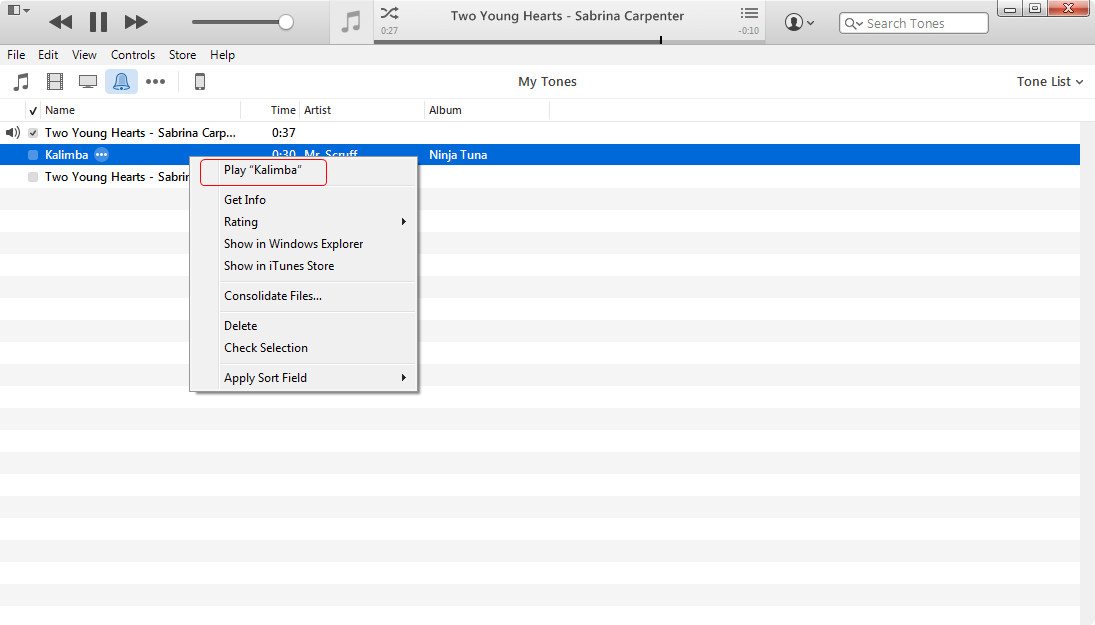Open the Controls menu
Image resolution: width=1095 pixels, height=625 pixels.
(x=133, y=54)
